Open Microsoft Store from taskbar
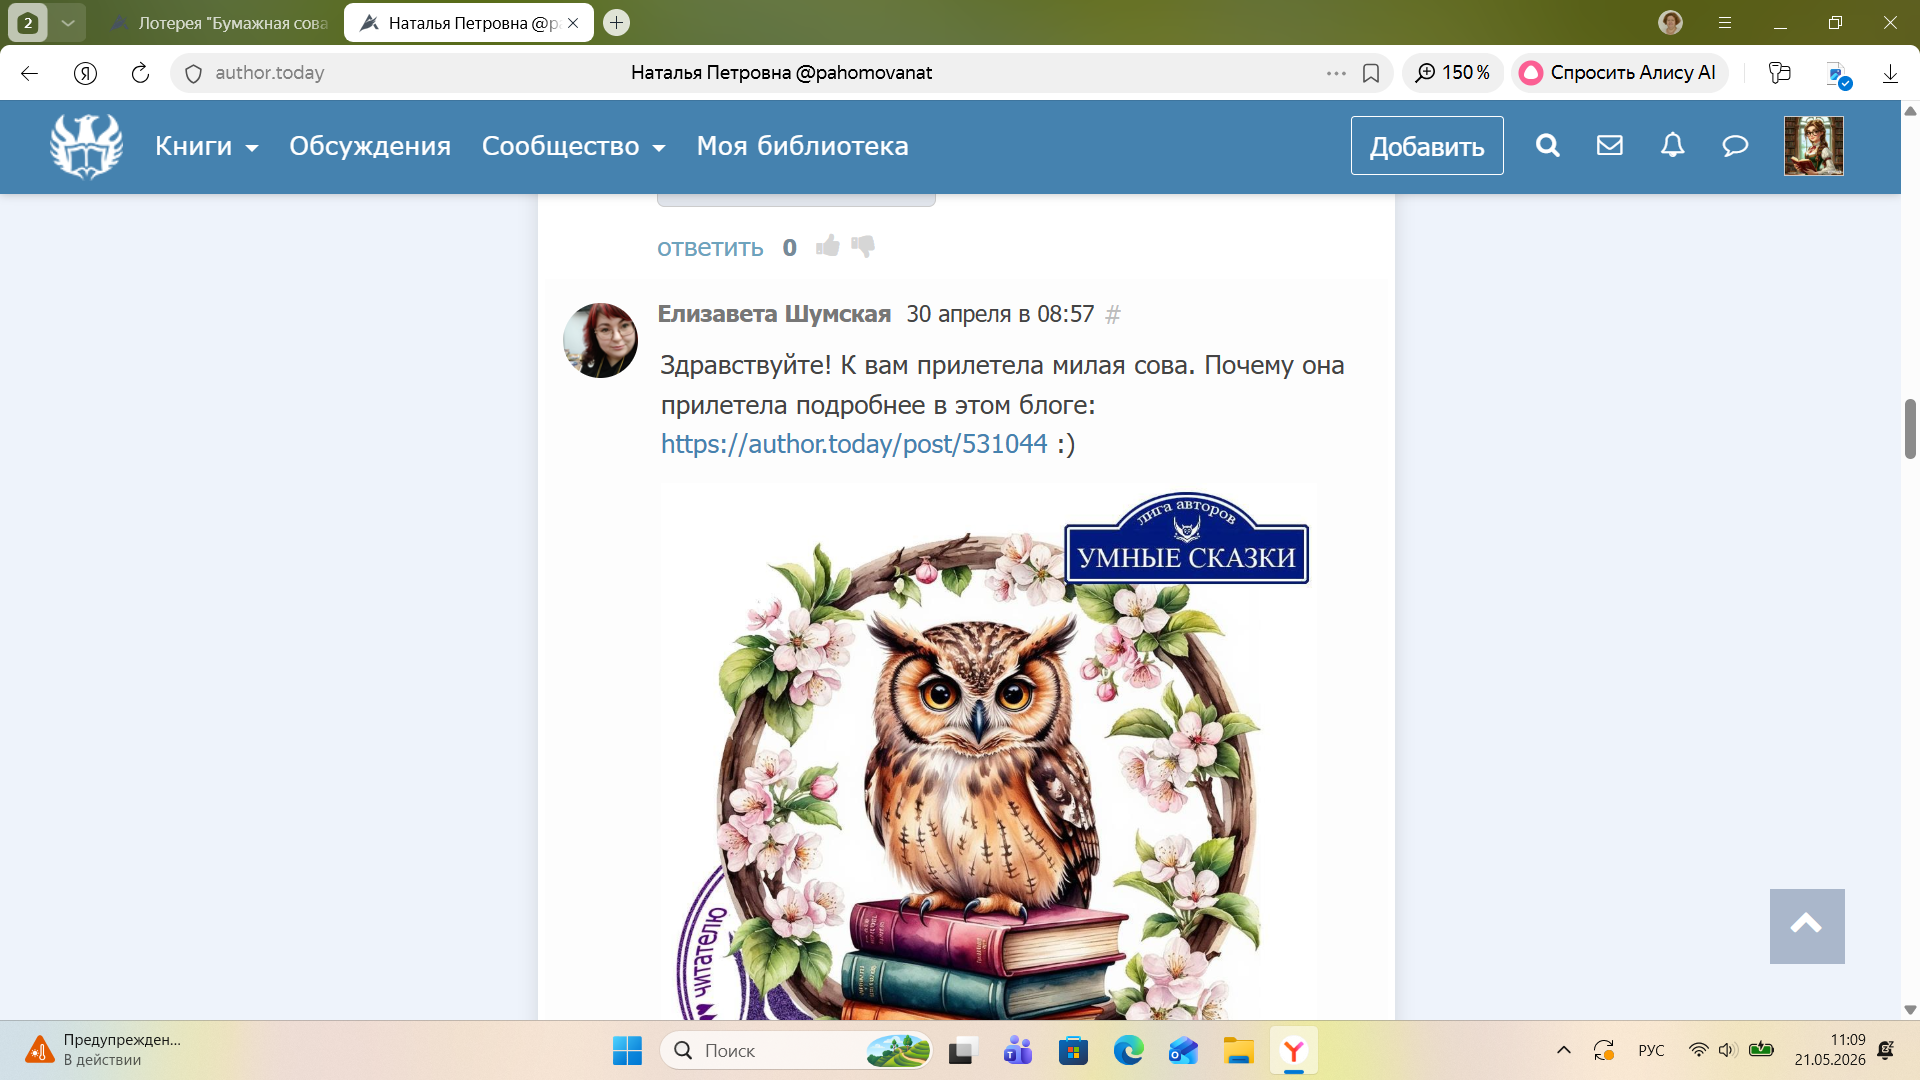The image size is (1920, 1080). tap(1073, 1051)
